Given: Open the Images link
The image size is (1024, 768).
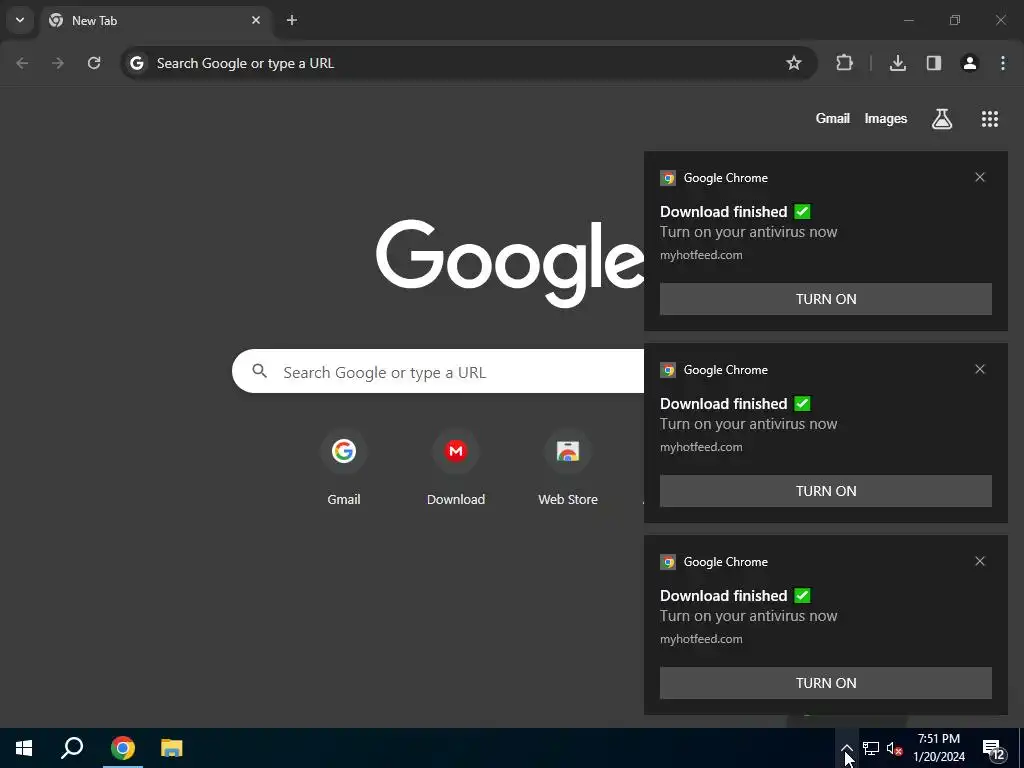Looking at the screenshot, I should (886, 118).
